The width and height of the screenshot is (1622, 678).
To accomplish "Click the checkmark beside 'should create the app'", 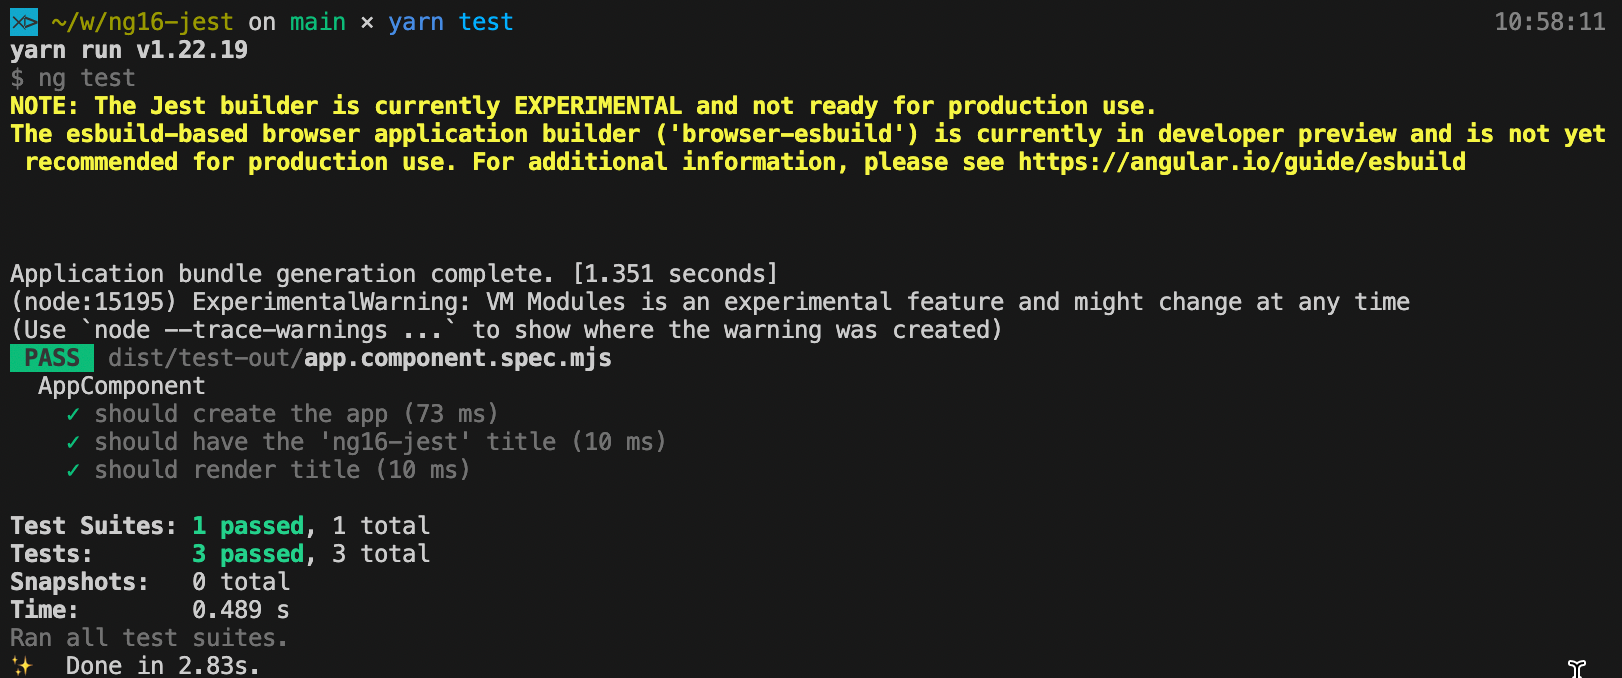I will (73, 414).
